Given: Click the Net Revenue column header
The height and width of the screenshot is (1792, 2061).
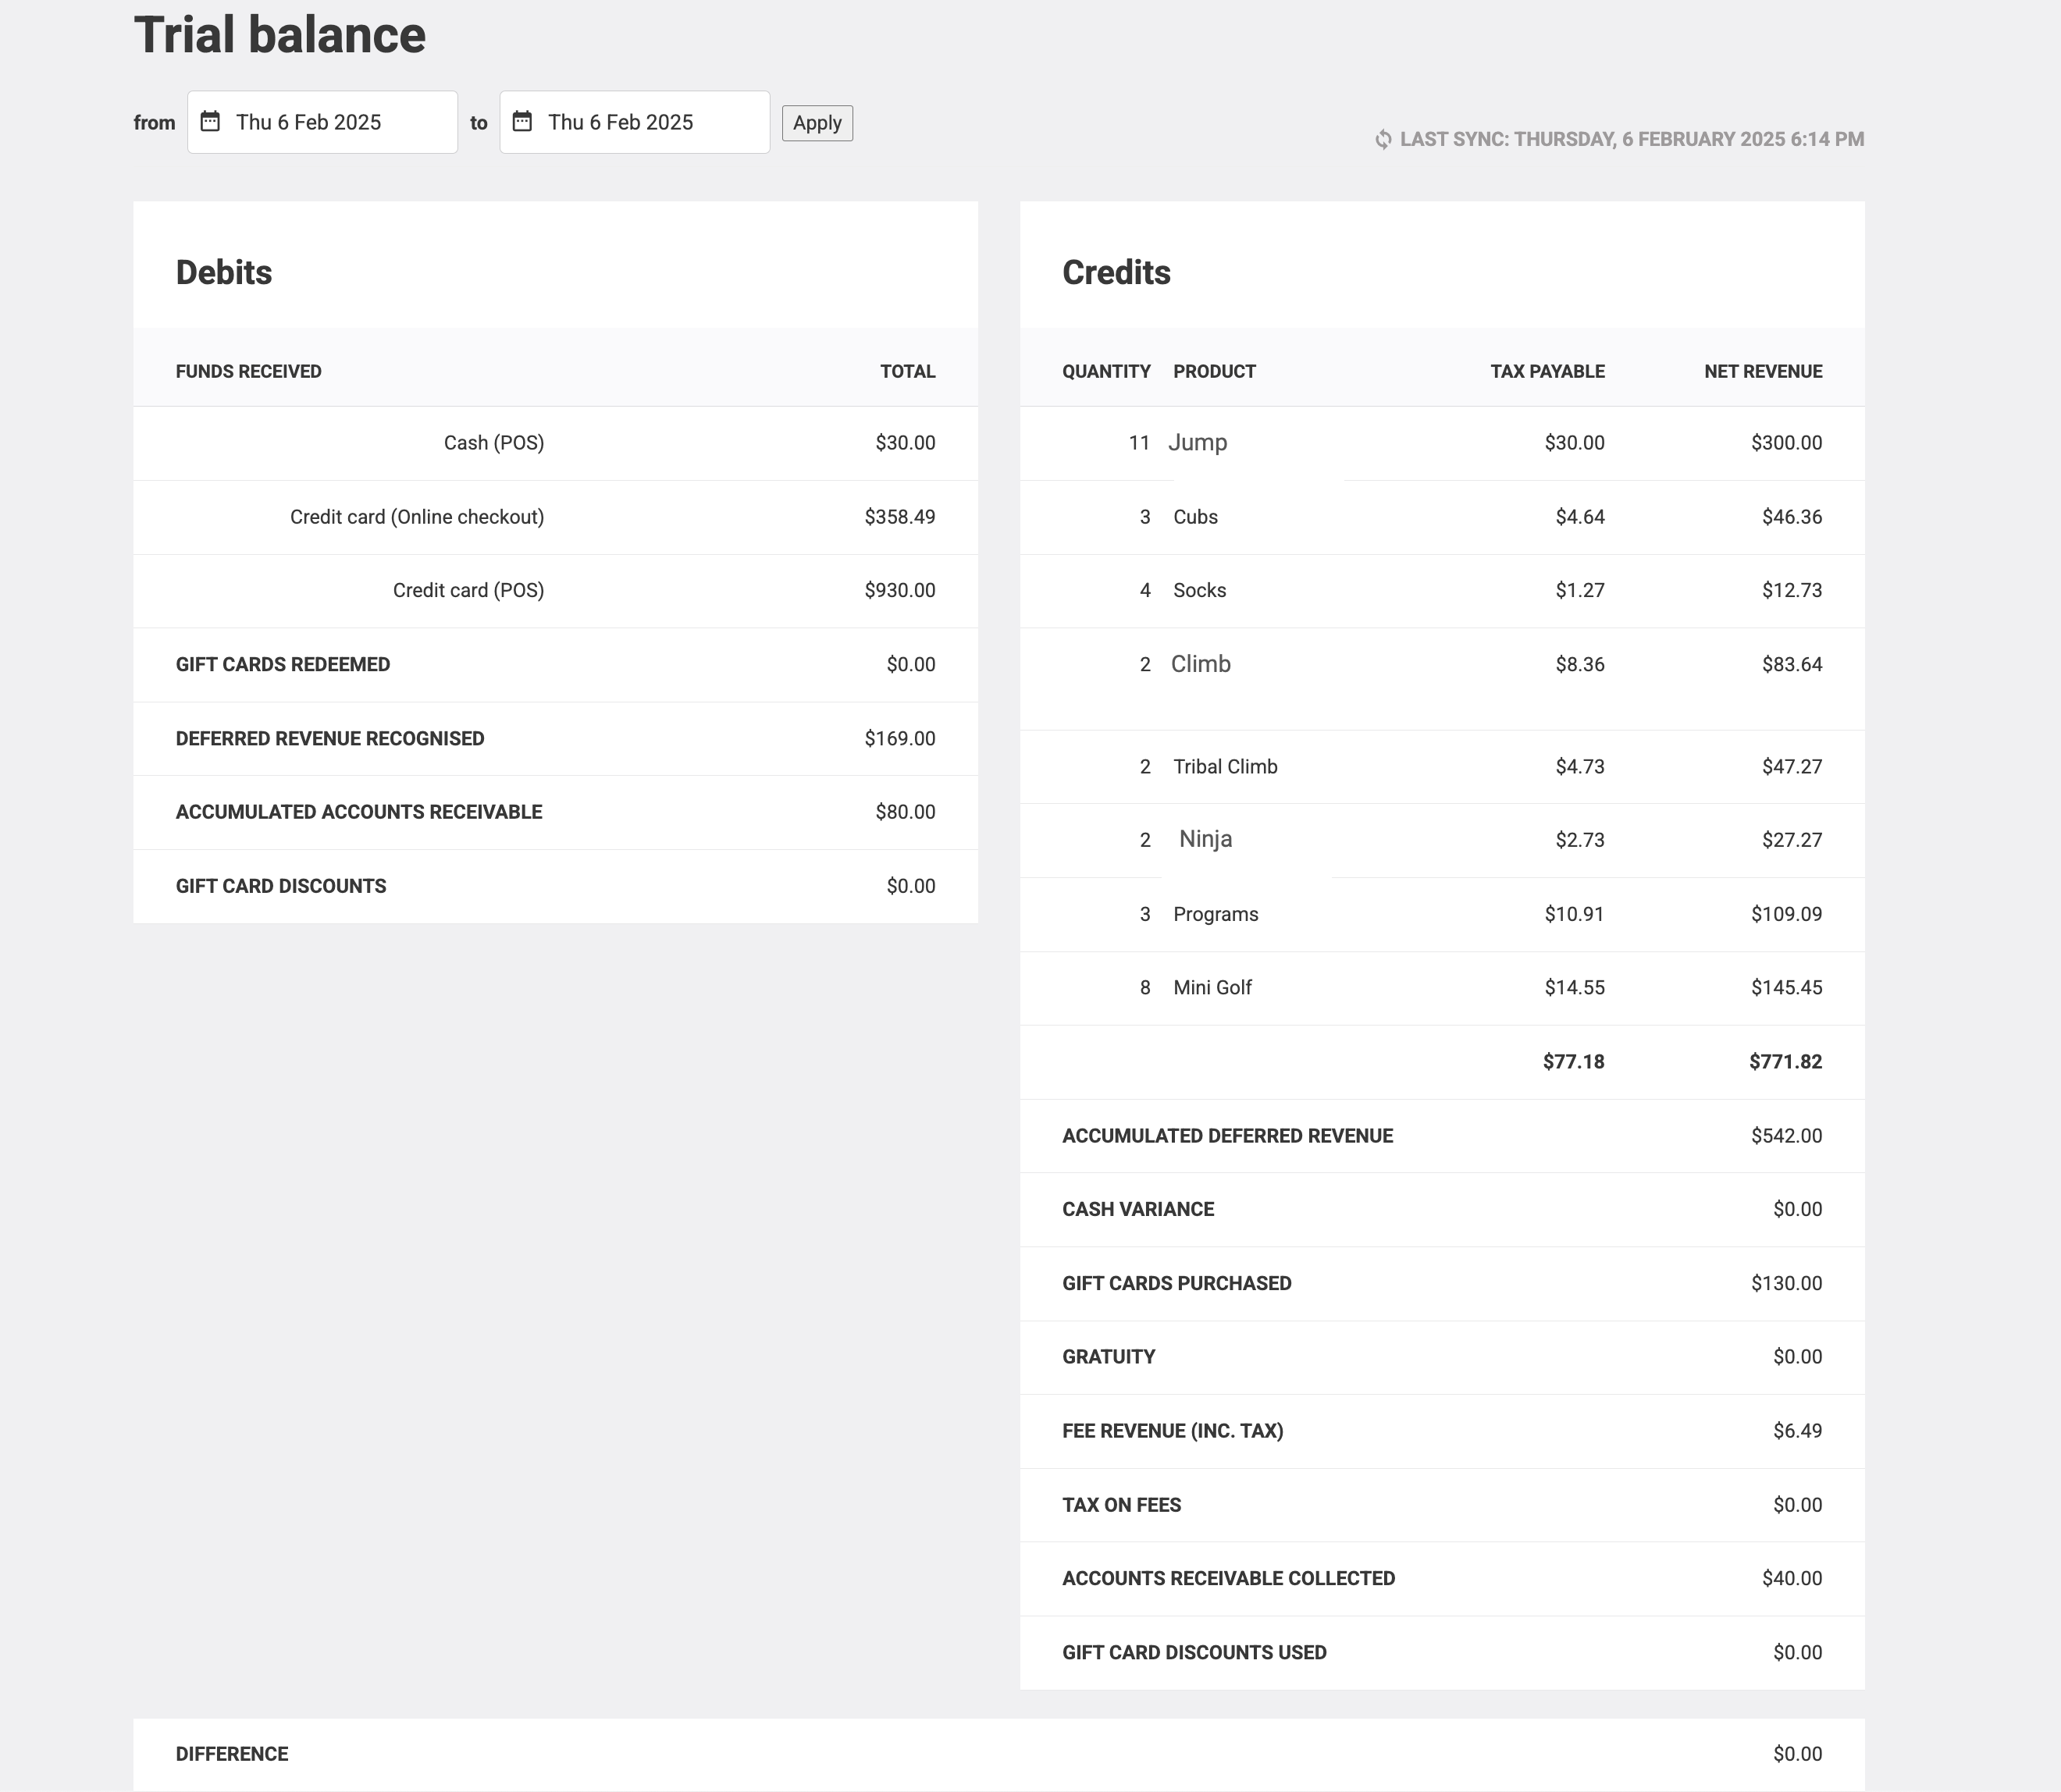Looking at the screenshot, I should coord(1762,372).
